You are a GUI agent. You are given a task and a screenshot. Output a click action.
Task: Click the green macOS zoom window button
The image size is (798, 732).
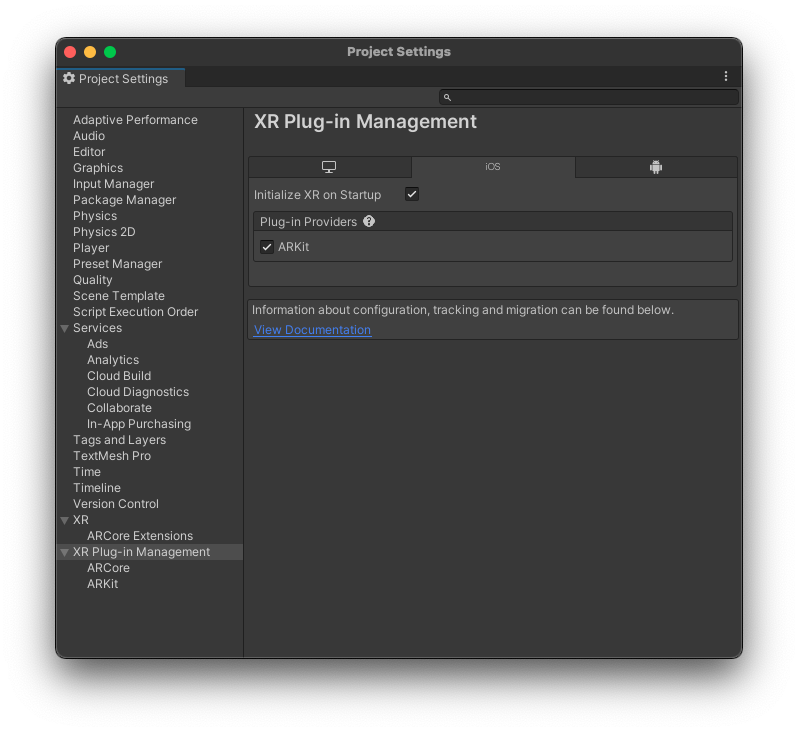[x=110, y=52]
